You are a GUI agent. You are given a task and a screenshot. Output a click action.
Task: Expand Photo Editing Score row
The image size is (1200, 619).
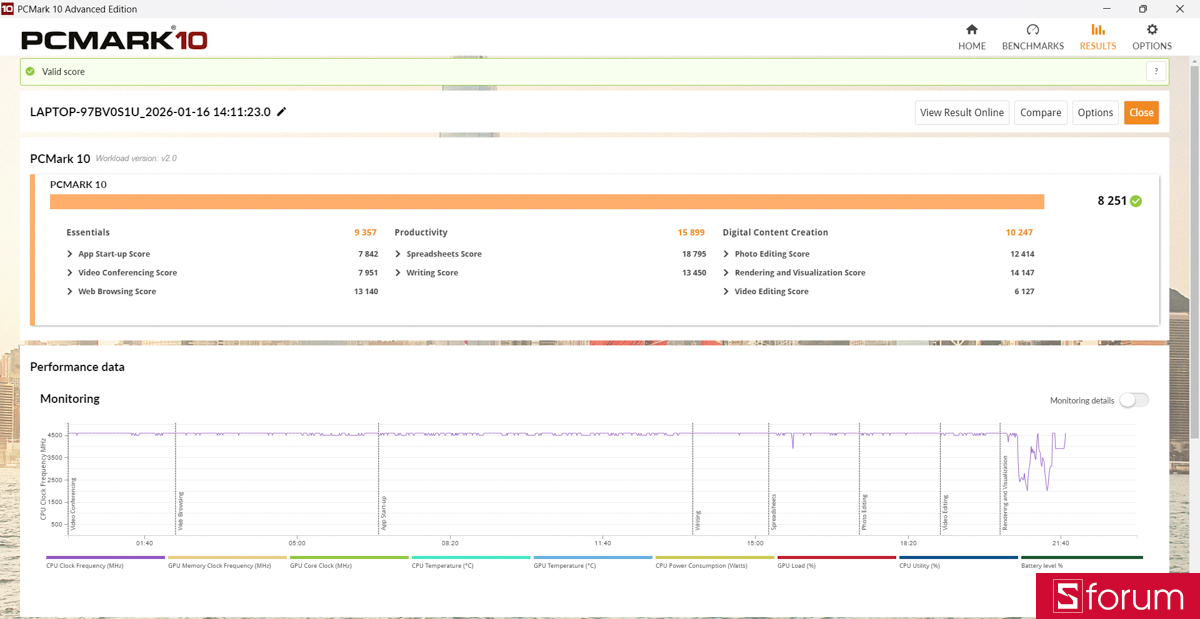[726, 254]
